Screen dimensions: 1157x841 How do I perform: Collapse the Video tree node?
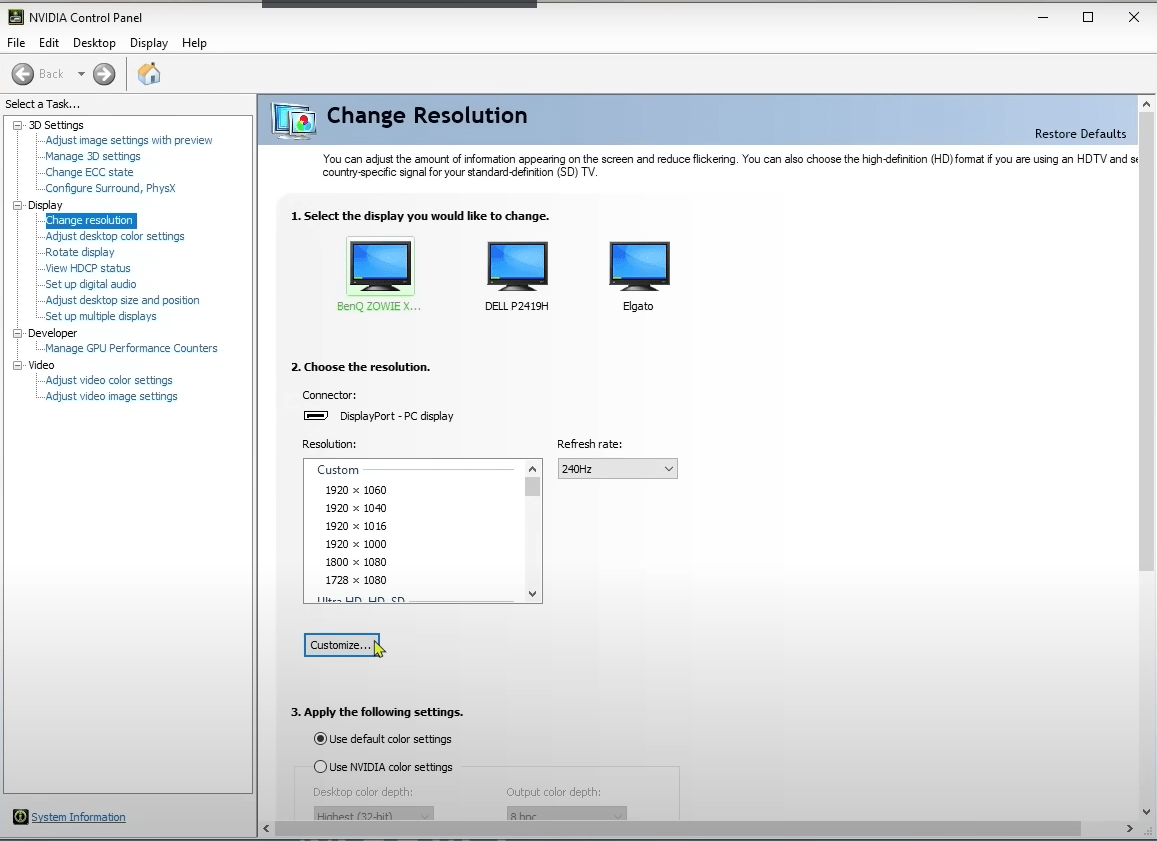click(x=18, y=365)
